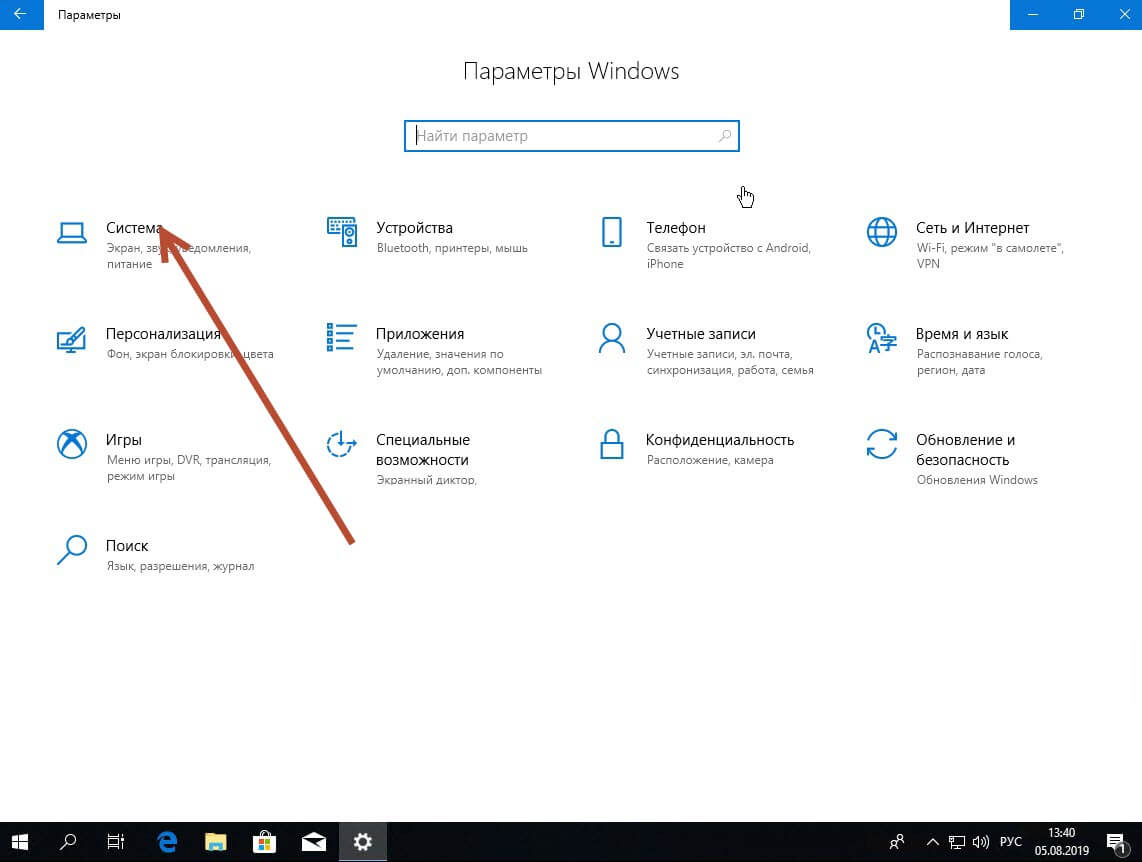Click the search magnifier in Найти параметр box
The width and height of the screenshot is (1142, 862).
click(725, 136)
